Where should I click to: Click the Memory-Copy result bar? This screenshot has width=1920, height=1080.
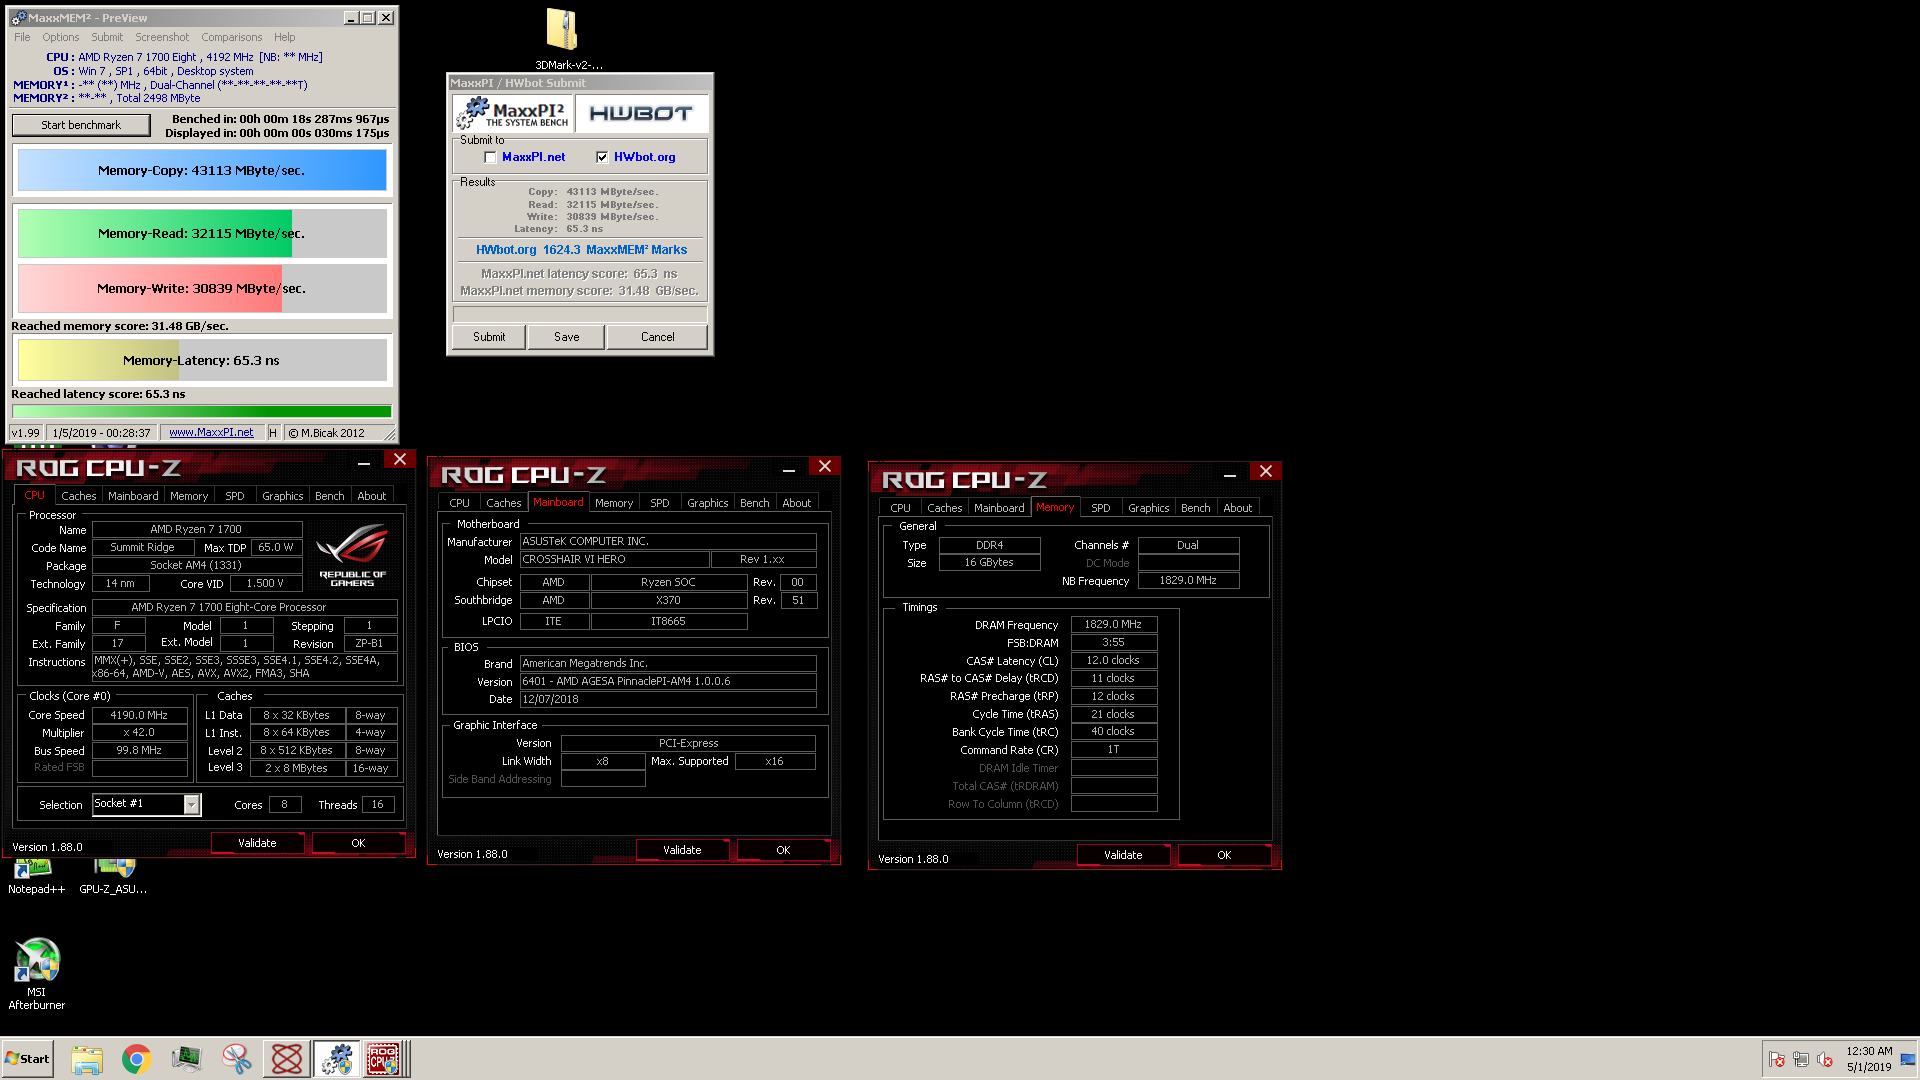[x=202, y=170]
